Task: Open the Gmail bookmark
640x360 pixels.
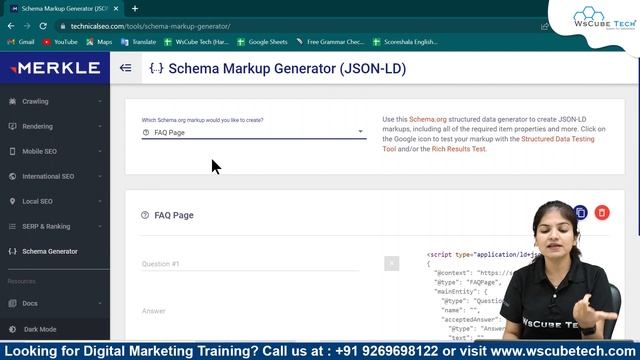Action: point(21,42)
